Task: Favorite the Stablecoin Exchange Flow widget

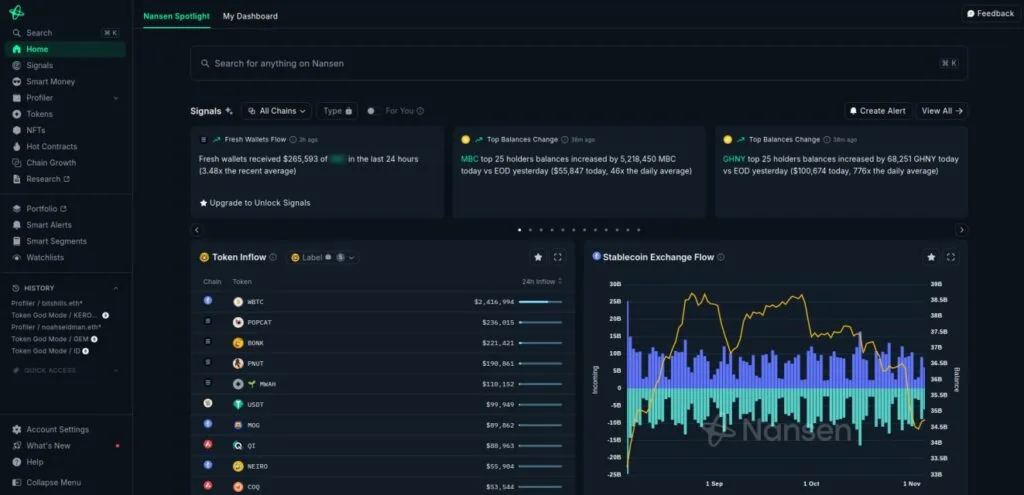Action: coord(931,257)
